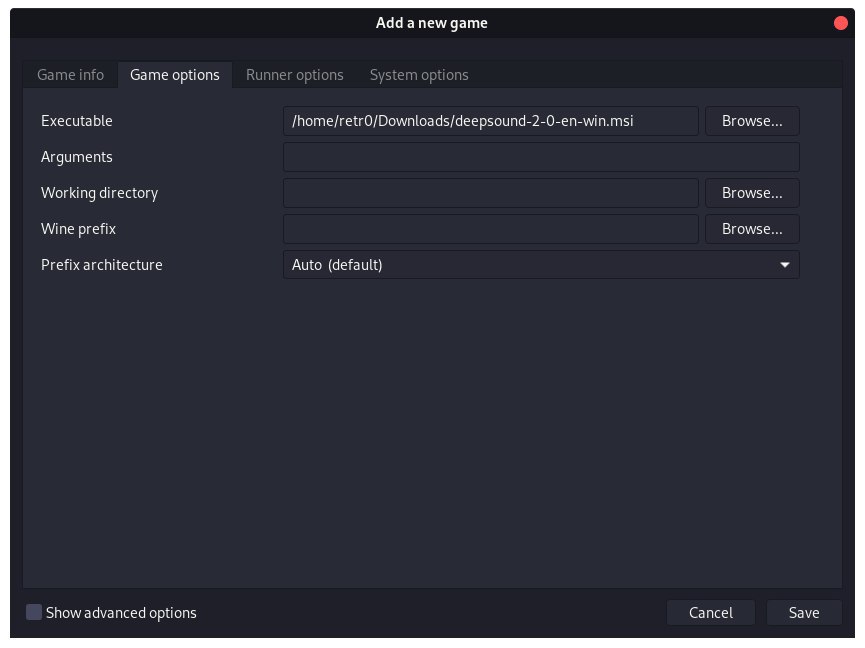The width and height of the screenshot is (865, 648).
Task: Click the Prefix architecture label
Action: click(x=102, y=265)
